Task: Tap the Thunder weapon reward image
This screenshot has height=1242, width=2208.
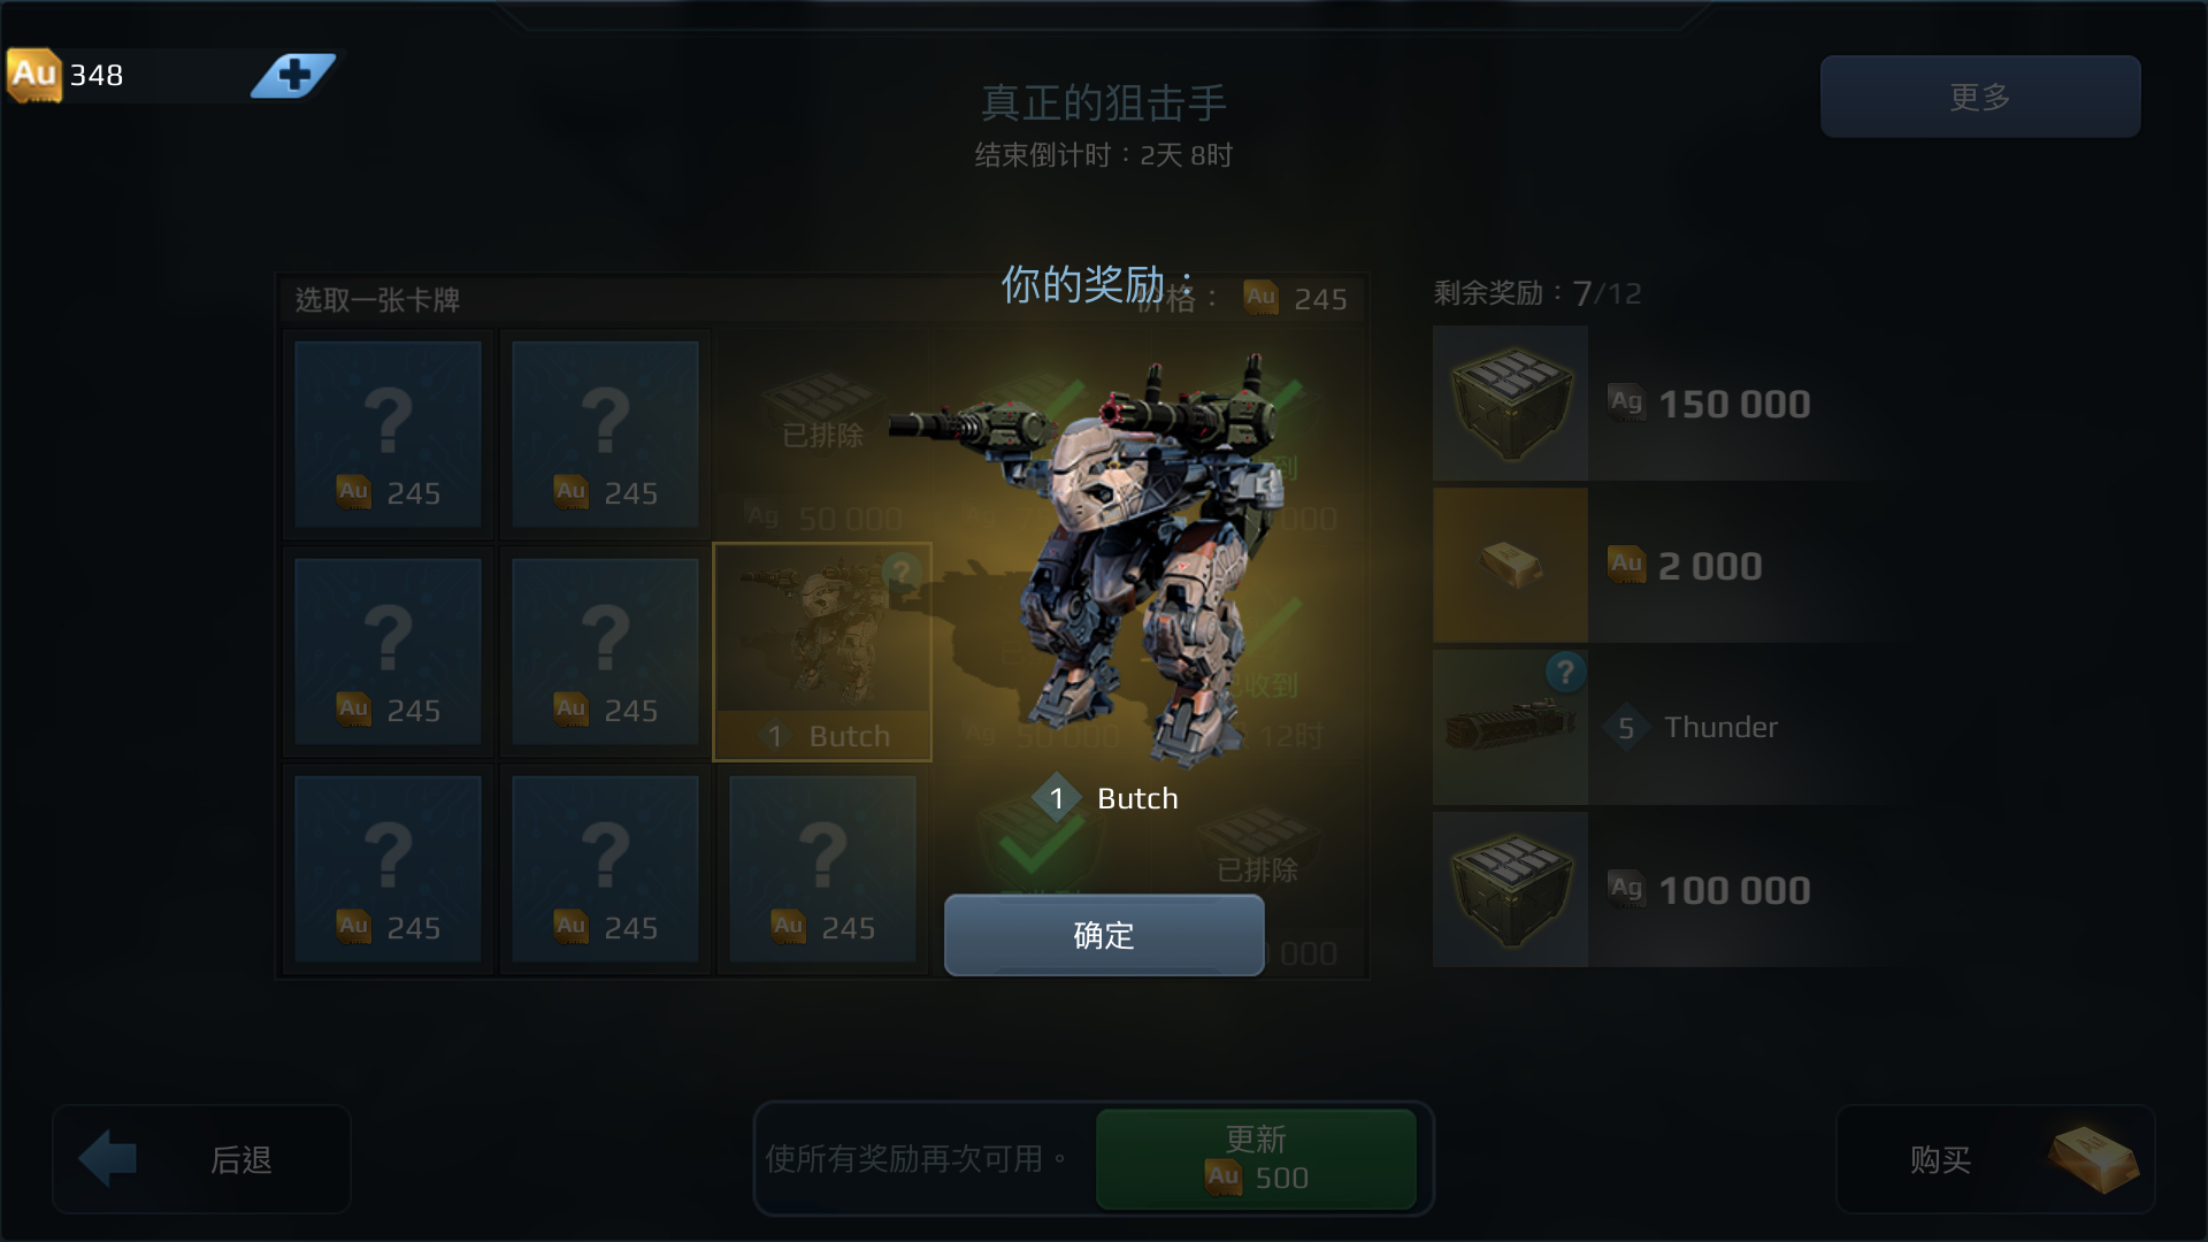Action: click(x=1510, y=727)
